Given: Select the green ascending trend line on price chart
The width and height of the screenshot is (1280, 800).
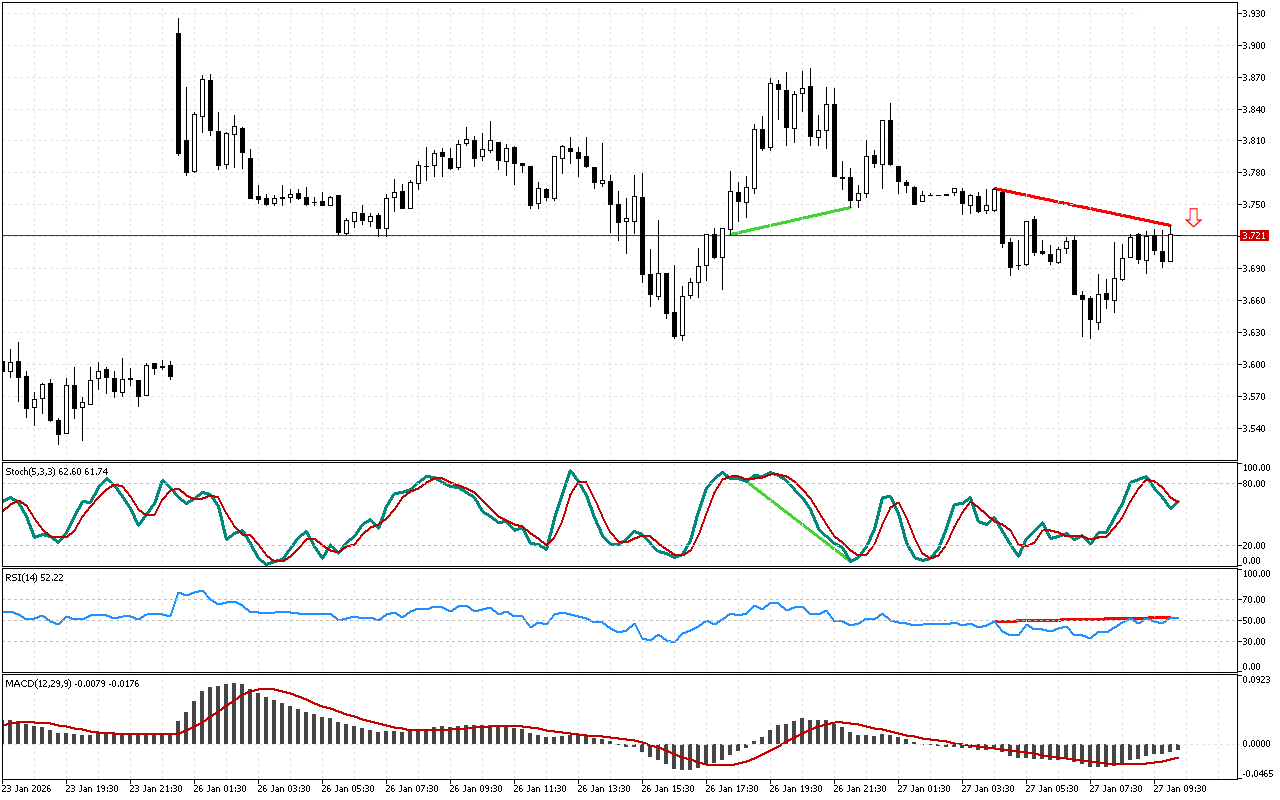Looking at the screenshot, I should [x=790, y=221].
